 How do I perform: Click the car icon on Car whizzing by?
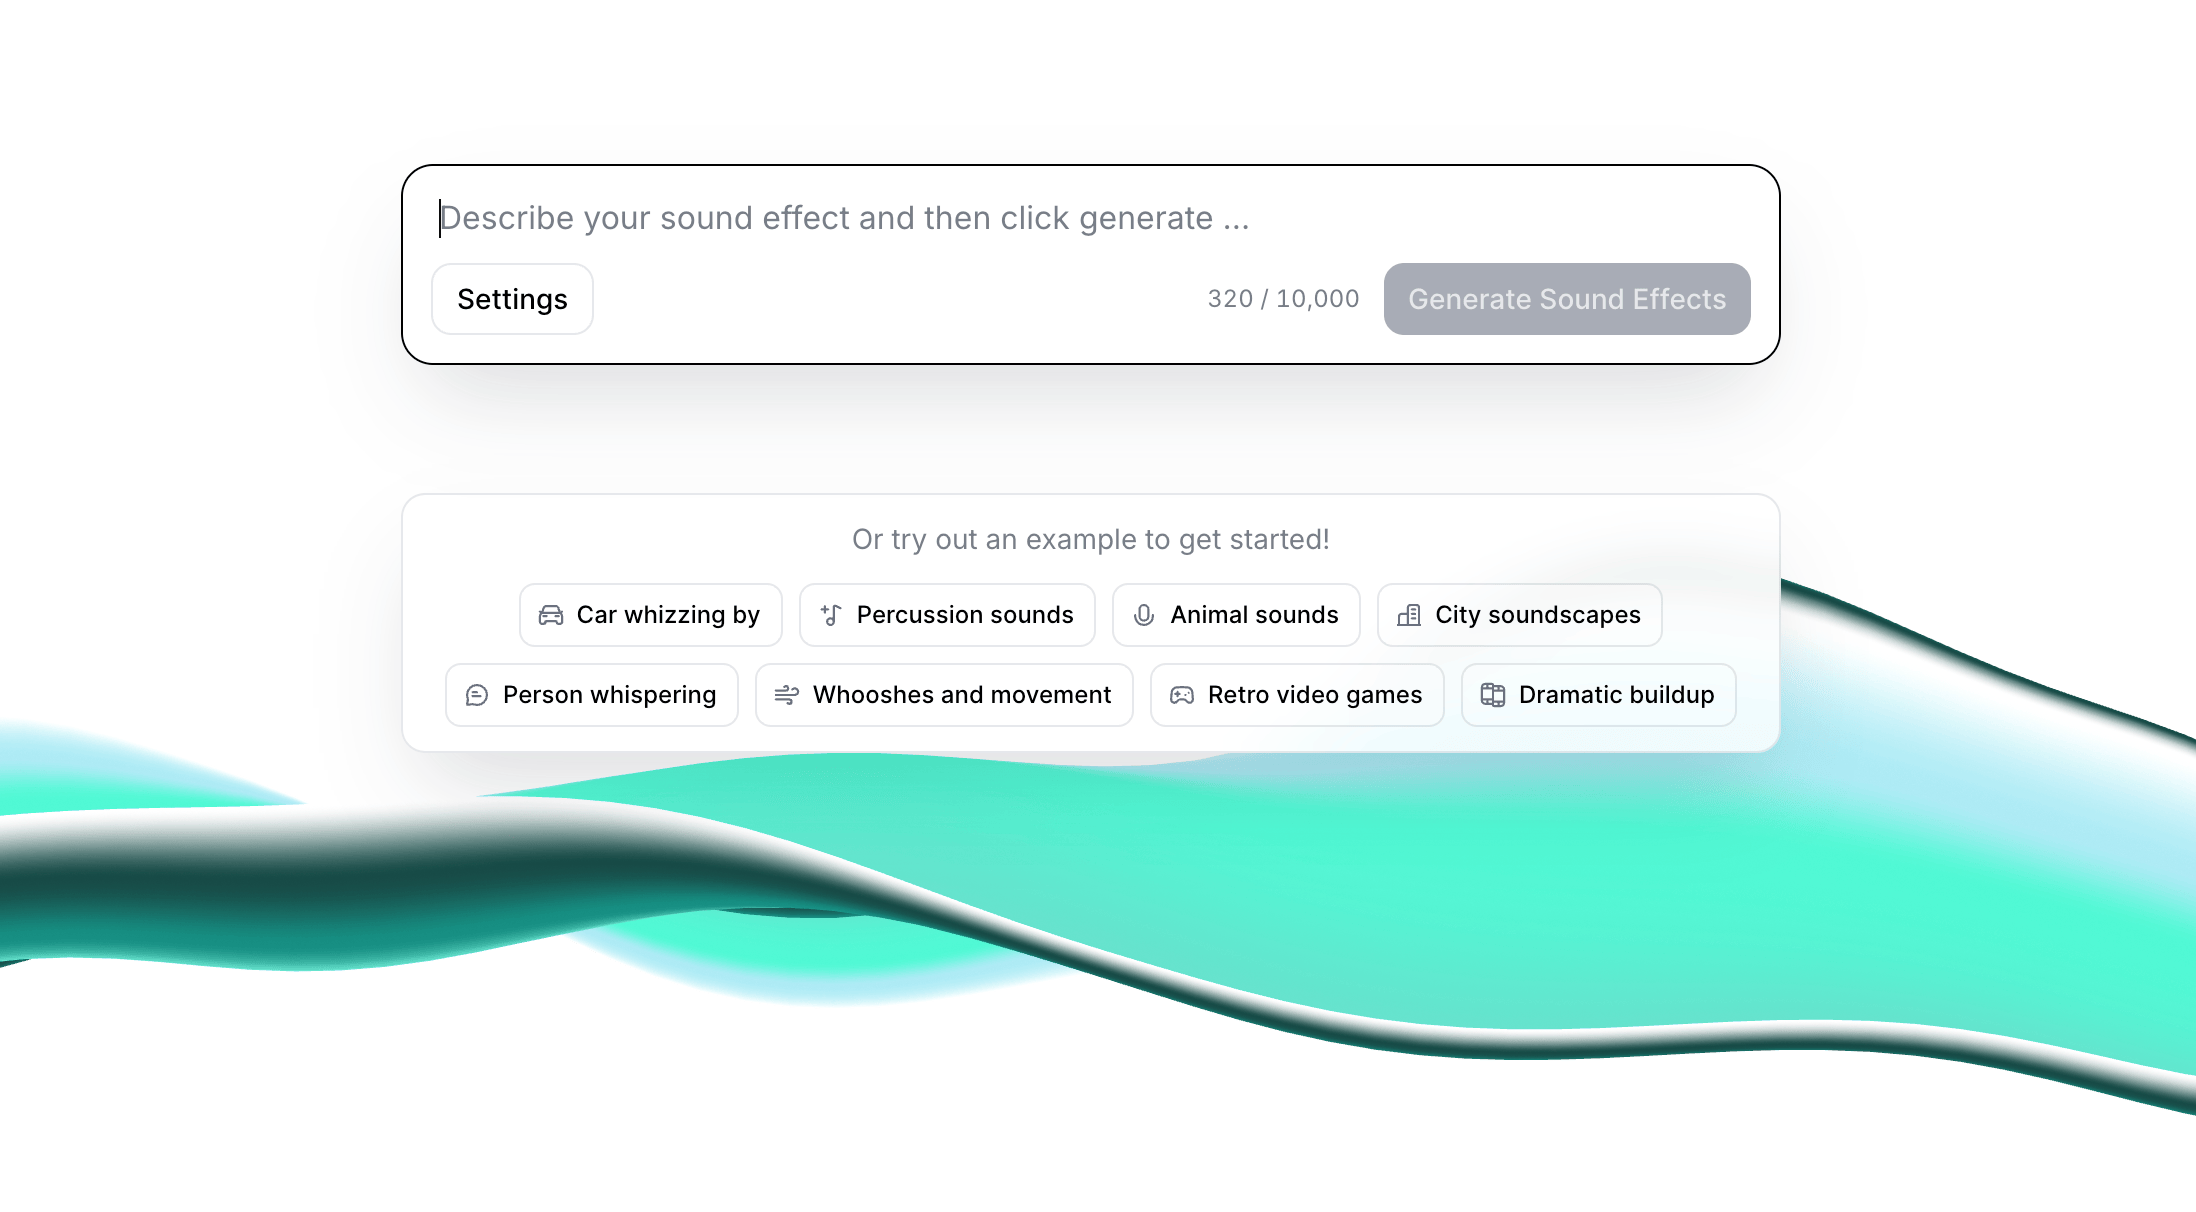point(551,615)
